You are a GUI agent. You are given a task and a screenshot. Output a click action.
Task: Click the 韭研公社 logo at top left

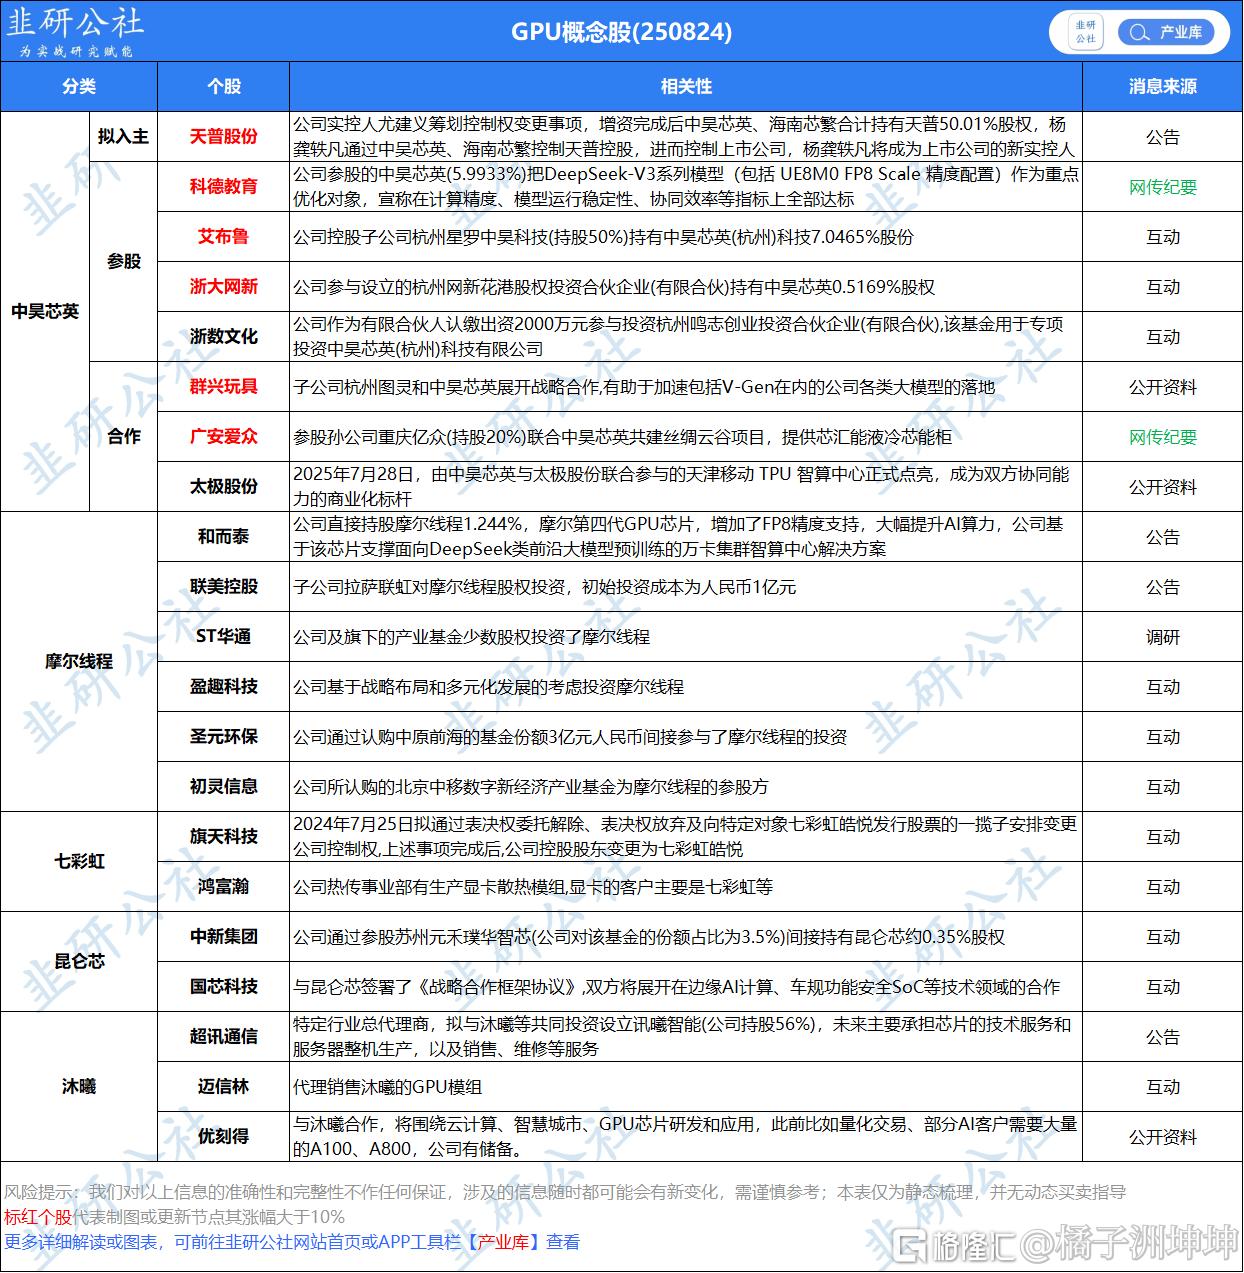click(x=74, y=31)
